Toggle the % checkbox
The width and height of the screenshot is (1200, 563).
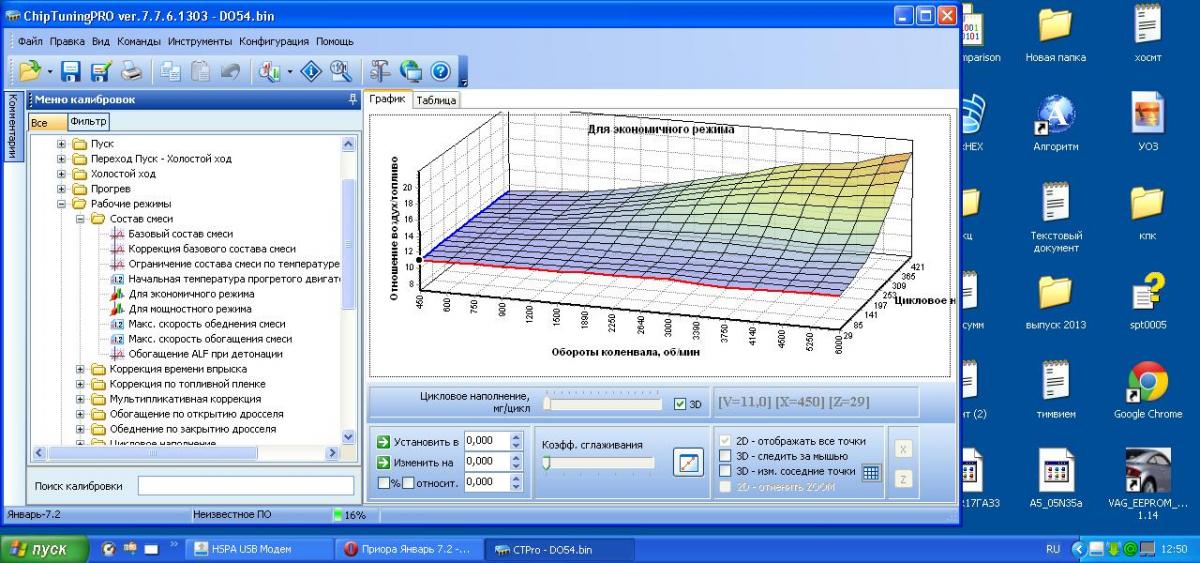(x=384, y=483)
